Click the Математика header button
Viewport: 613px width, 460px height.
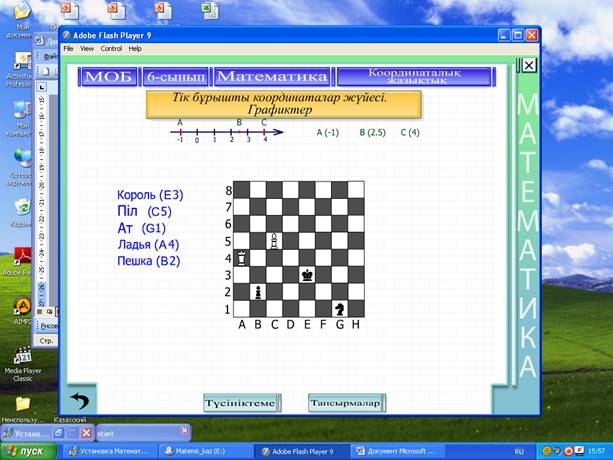tap(272, 76)
